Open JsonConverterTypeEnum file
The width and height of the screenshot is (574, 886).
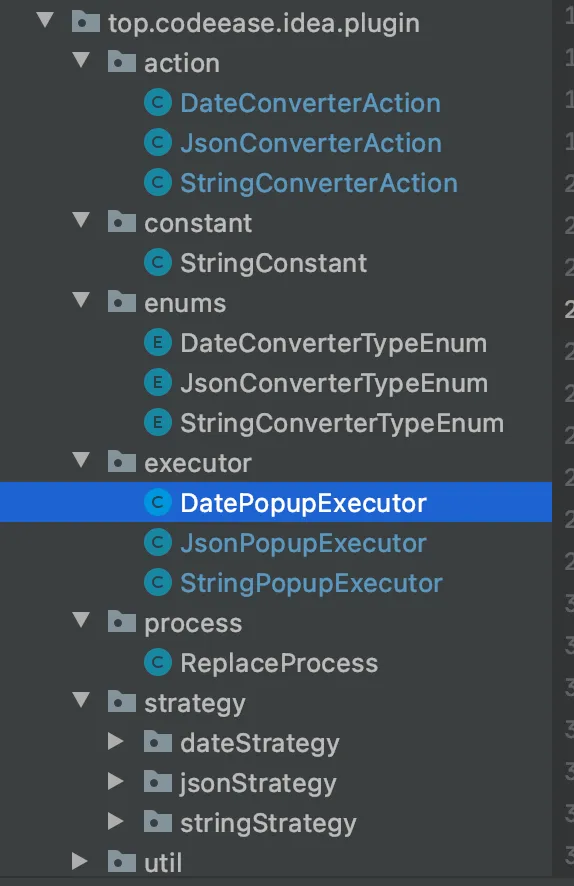(x=334, y=383)
